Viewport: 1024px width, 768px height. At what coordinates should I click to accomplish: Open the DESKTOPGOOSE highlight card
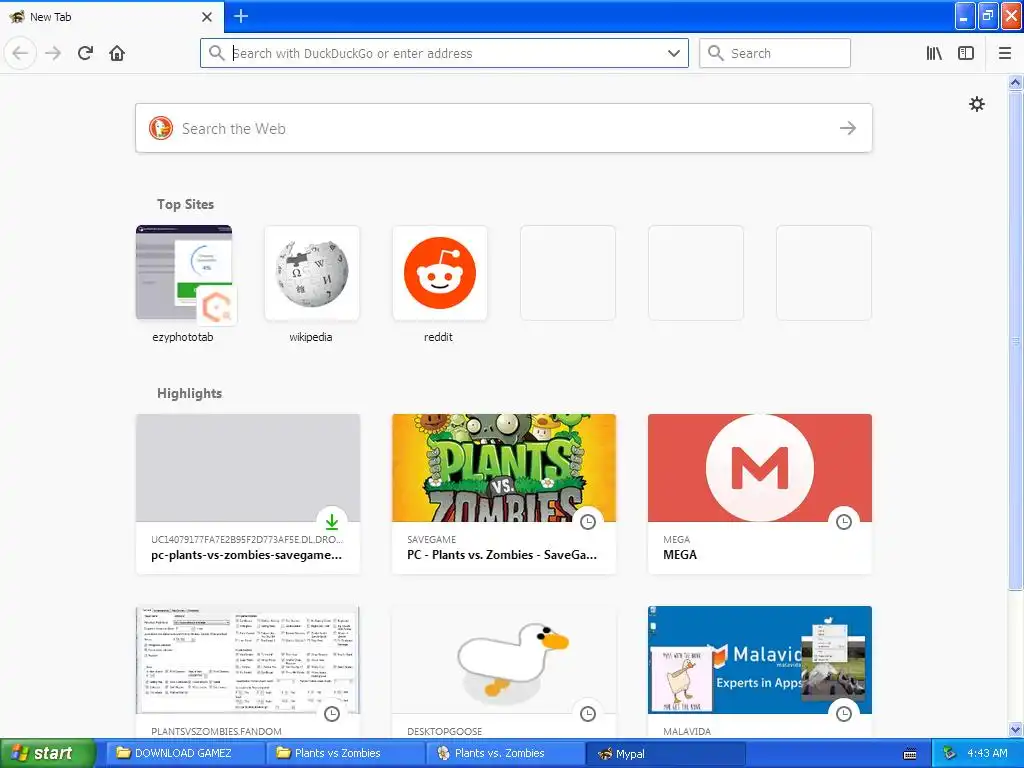click(x=504, y=672)
